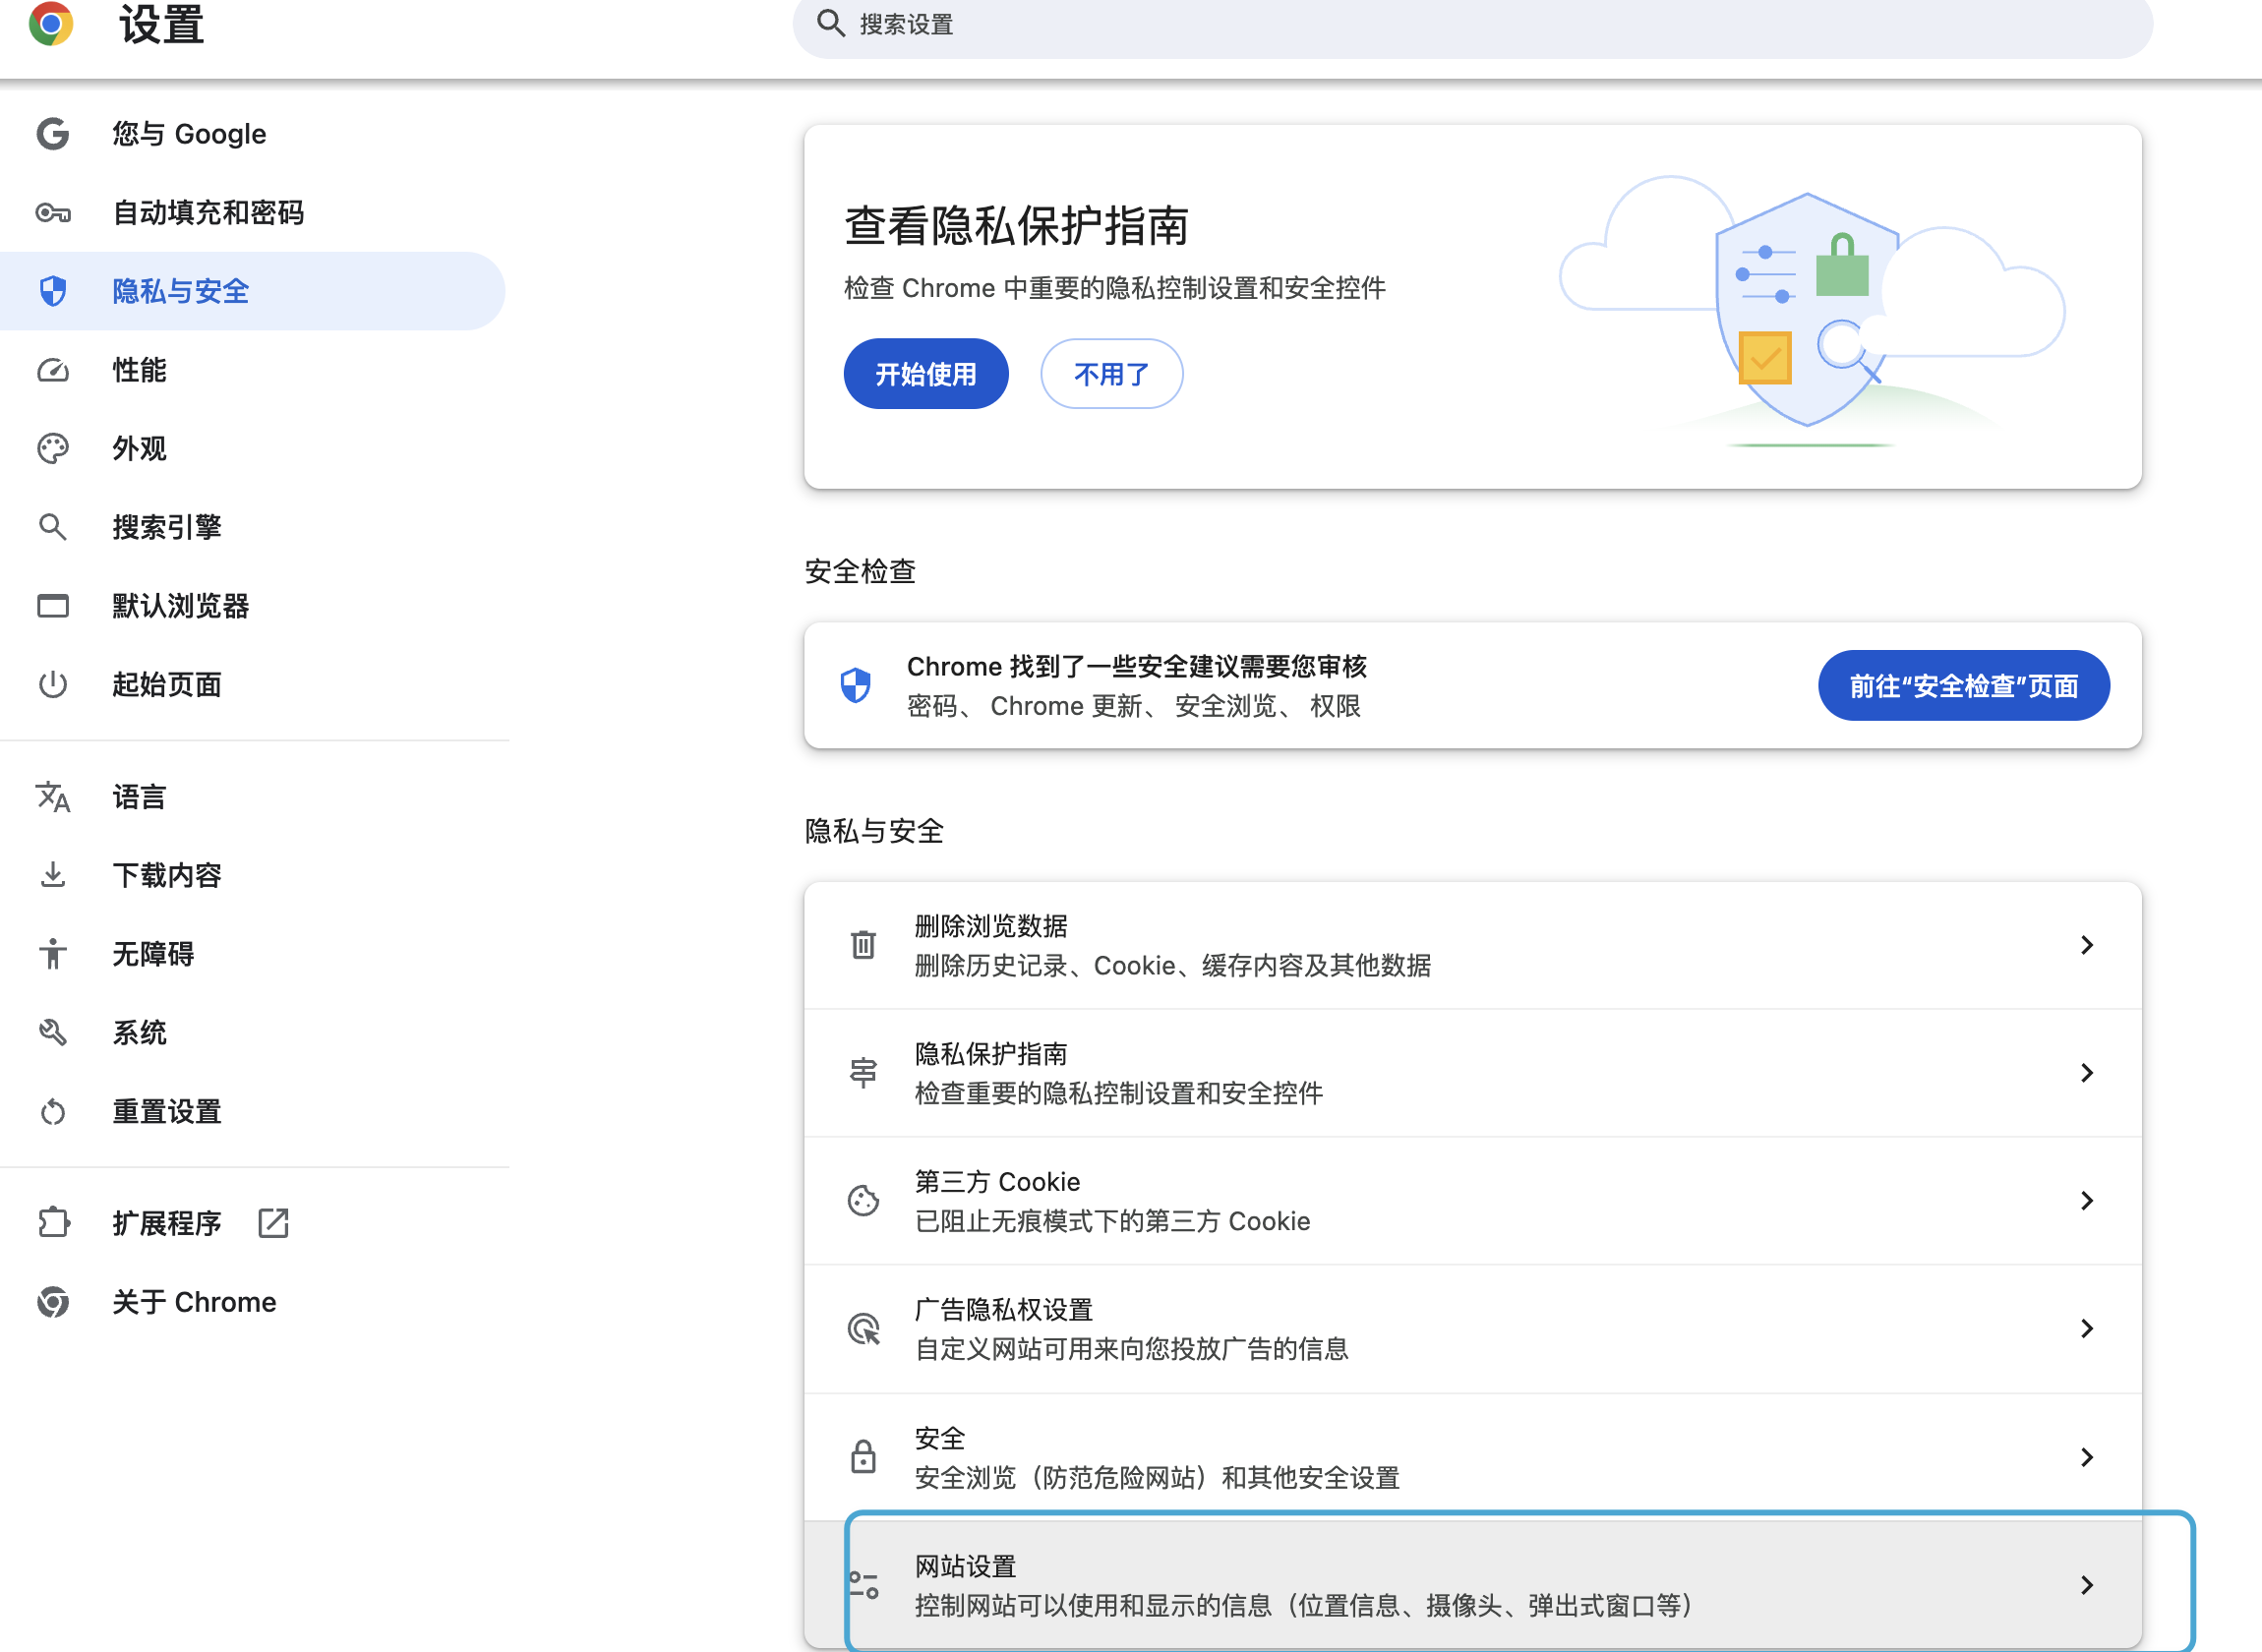Image resolution: width=2262 pixels, height=1652 pixels.
Task: Go to 起始页面 settings
Action: (x=252, y=684)
